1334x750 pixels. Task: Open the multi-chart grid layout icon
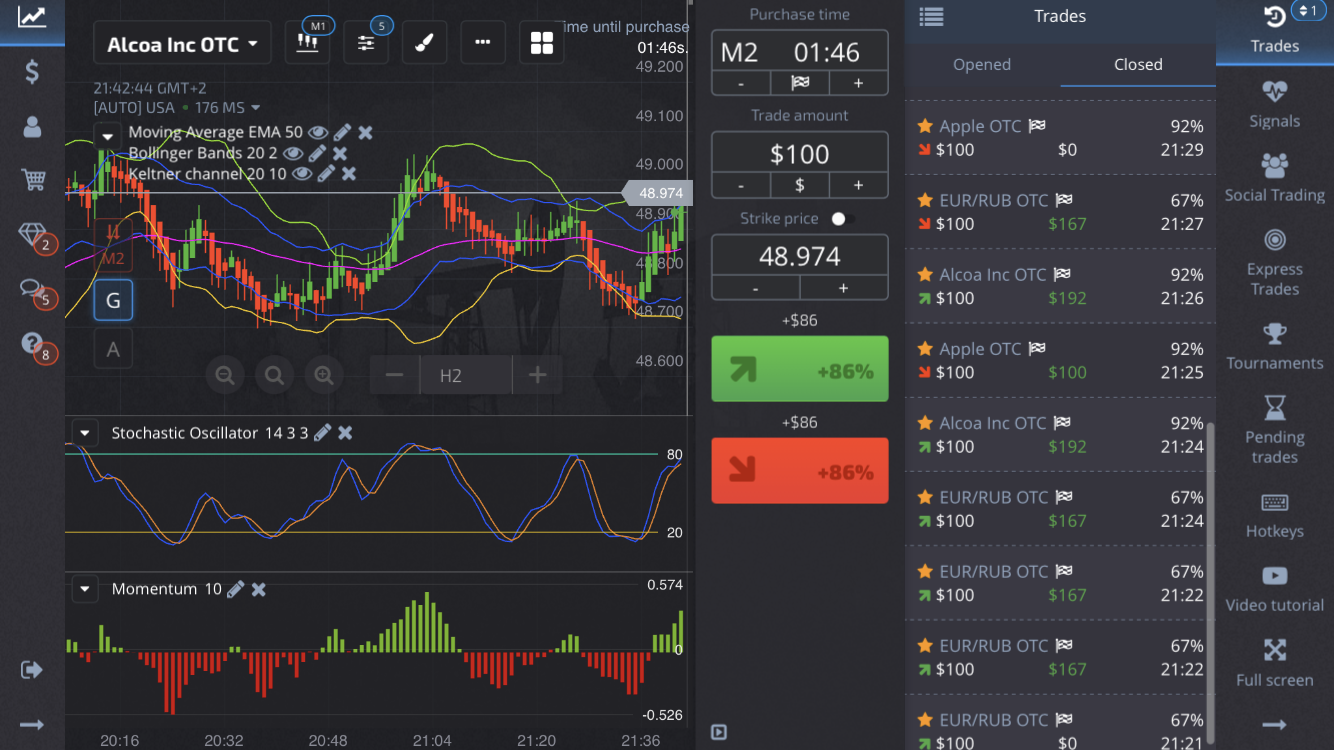(542, 43)
